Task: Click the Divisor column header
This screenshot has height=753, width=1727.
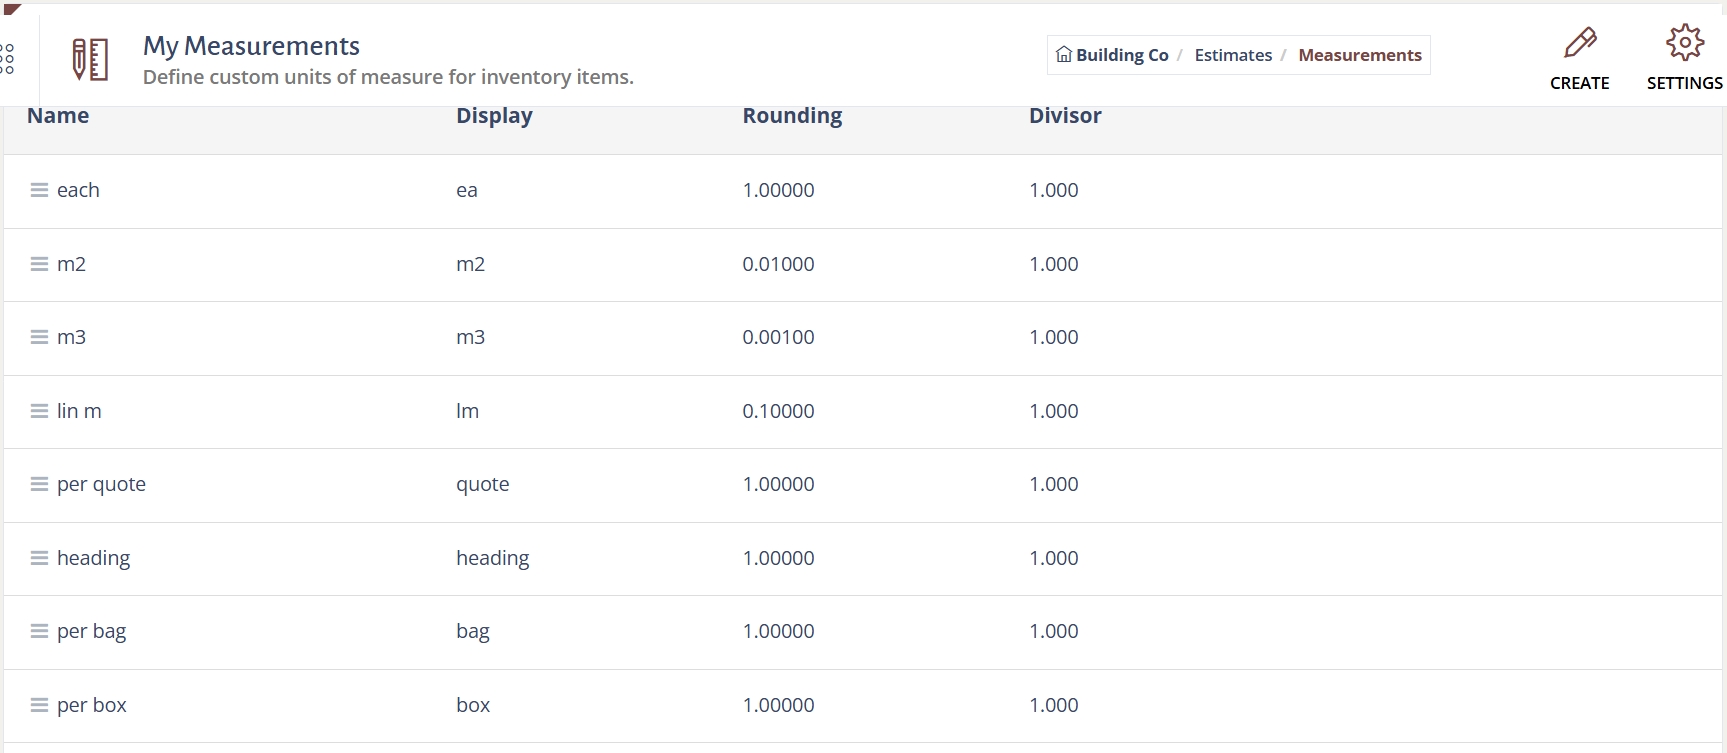Action: [x=1065, y=116]
